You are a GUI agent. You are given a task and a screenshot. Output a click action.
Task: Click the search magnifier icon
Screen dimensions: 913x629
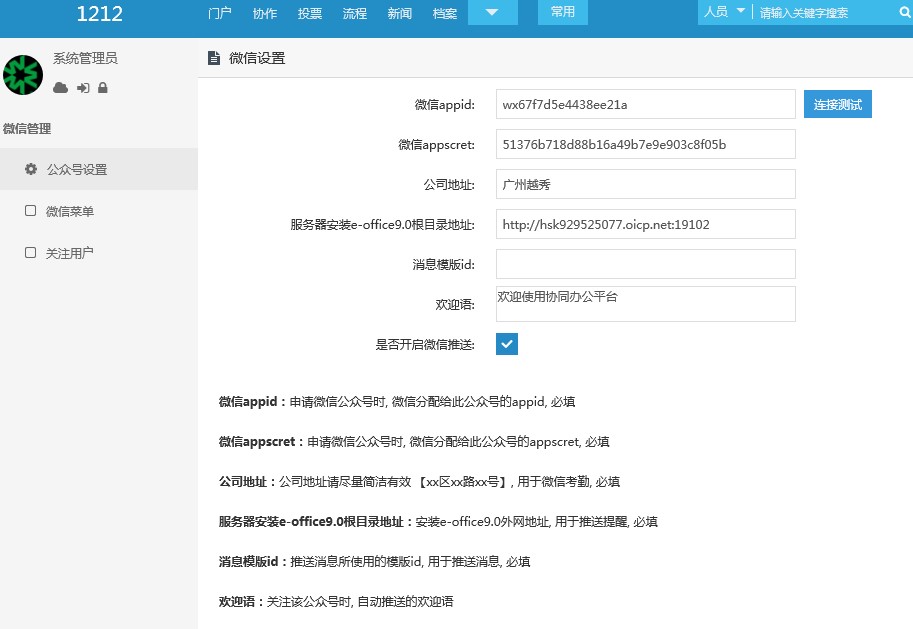click(x=904, y=13)
